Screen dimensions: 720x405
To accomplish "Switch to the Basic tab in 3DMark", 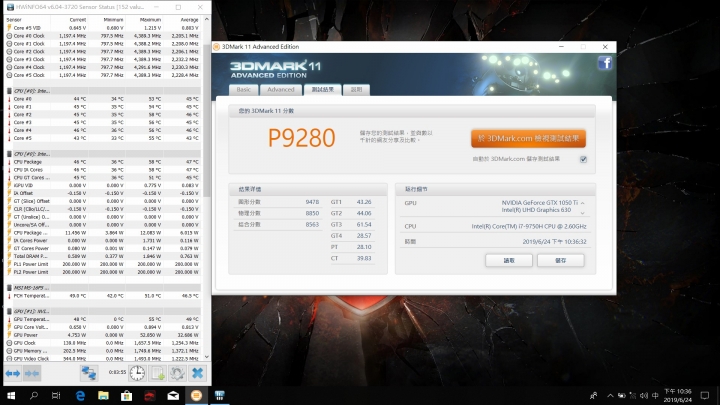I will point(243,90).
